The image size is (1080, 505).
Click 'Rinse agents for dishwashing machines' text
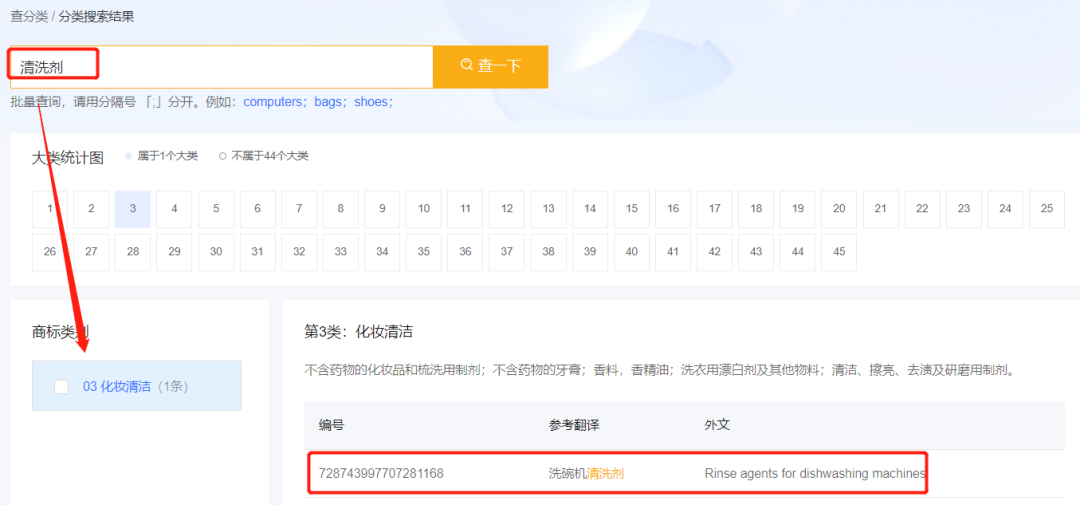click(814, 473)
